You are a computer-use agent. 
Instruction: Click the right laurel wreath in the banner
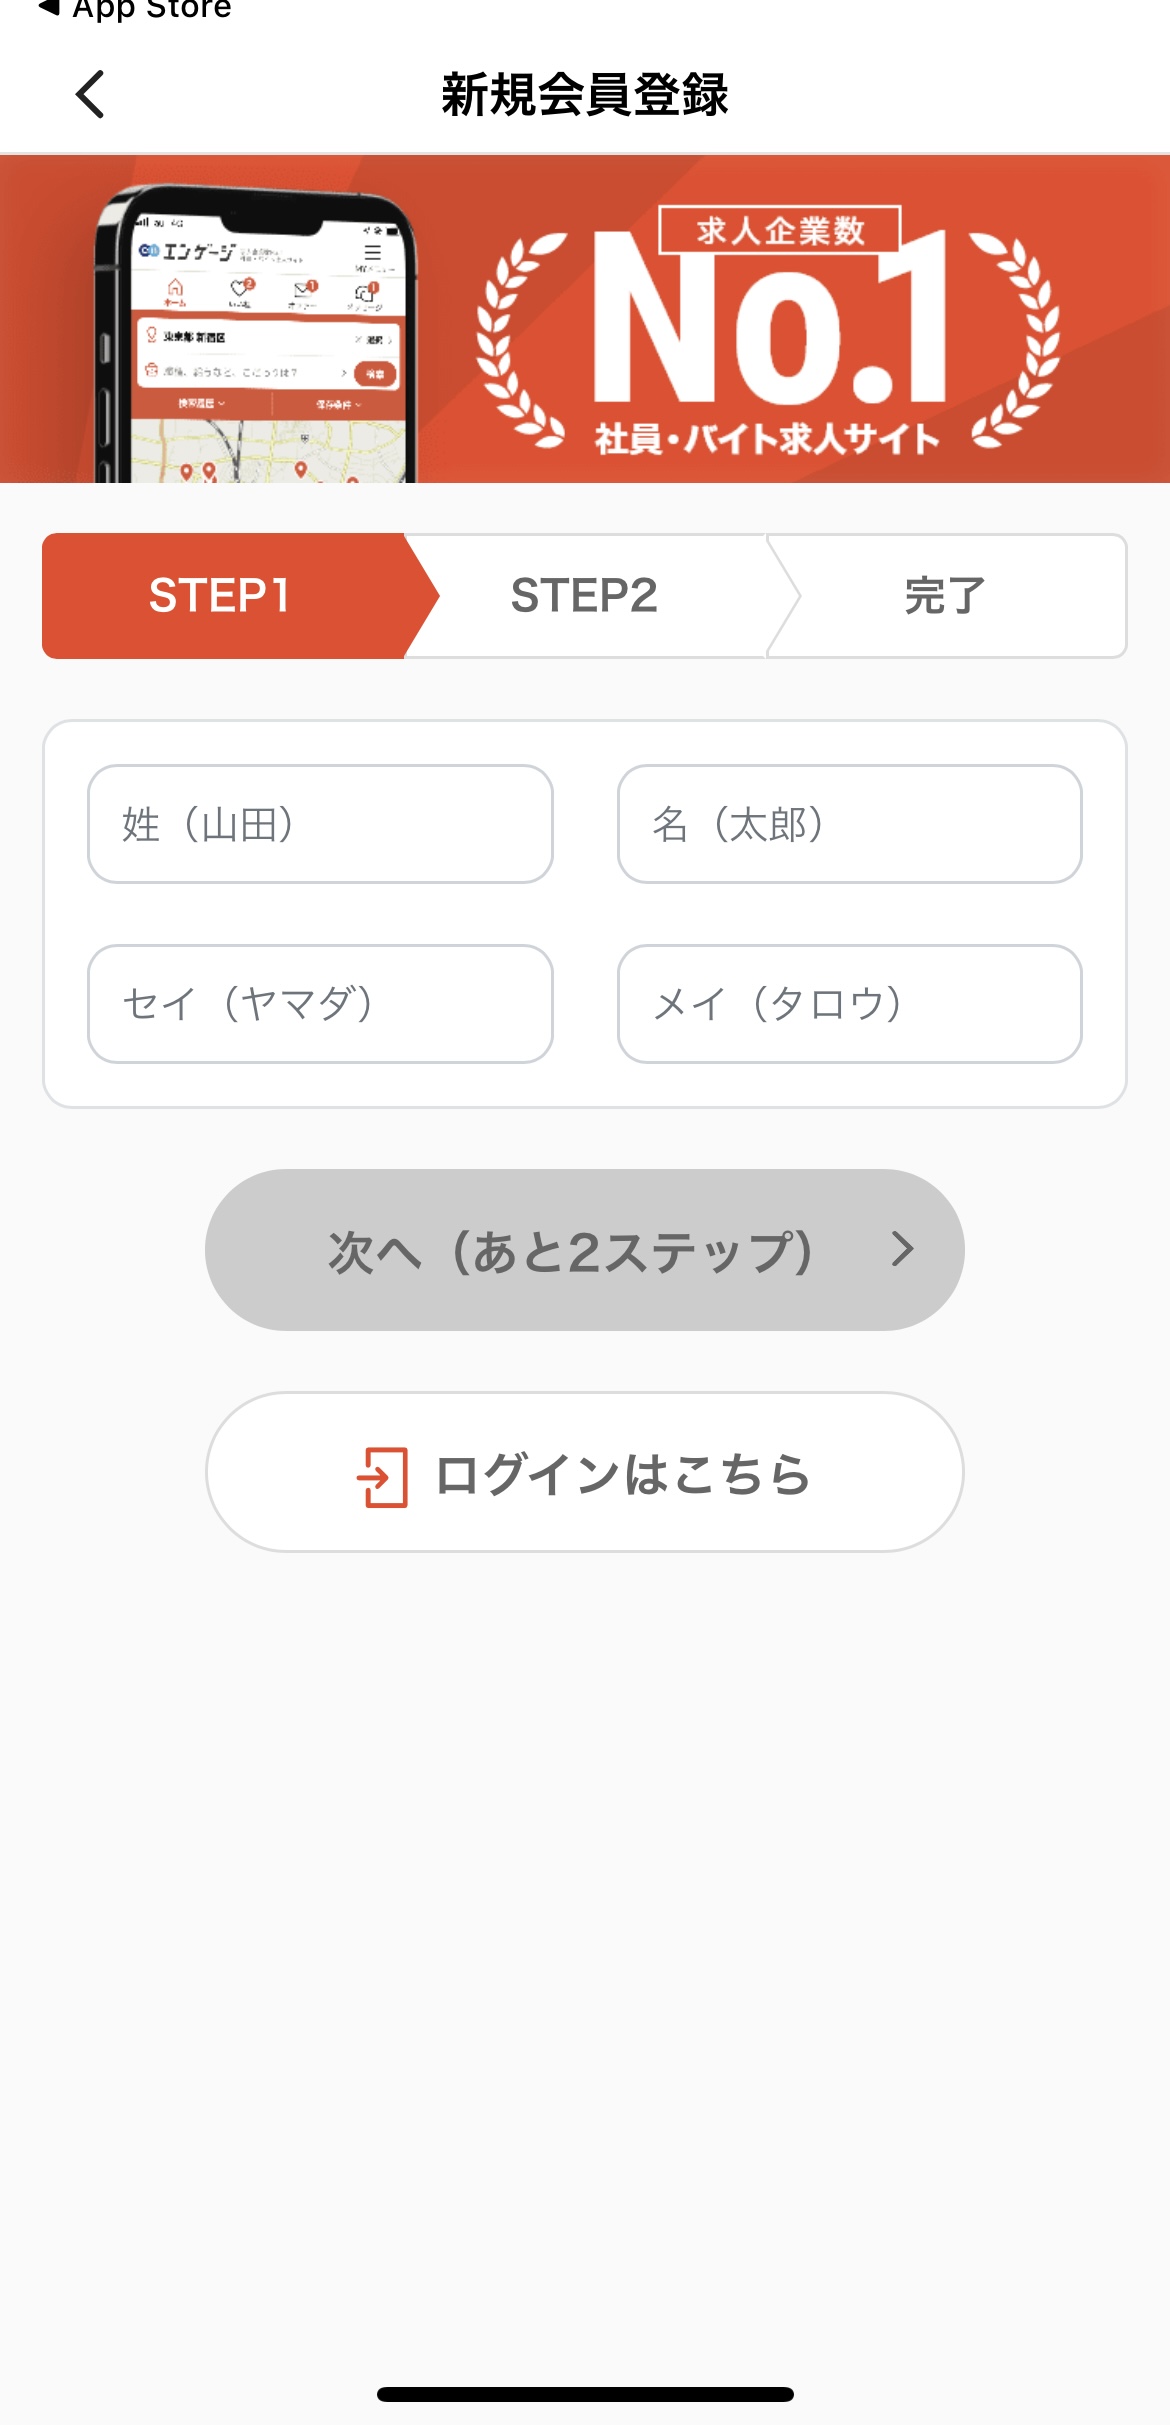pyautogui.click(x=1018, y=340)
